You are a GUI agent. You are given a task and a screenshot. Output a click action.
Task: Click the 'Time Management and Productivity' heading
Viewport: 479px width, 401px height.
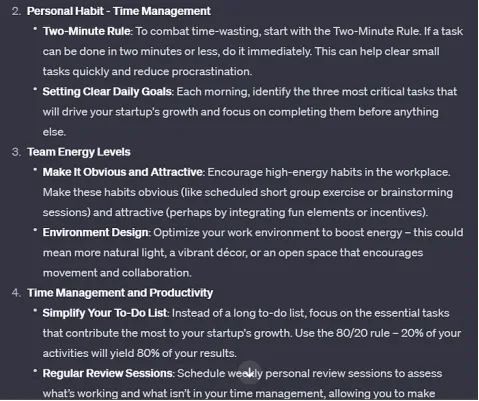[x=120, y=293]
